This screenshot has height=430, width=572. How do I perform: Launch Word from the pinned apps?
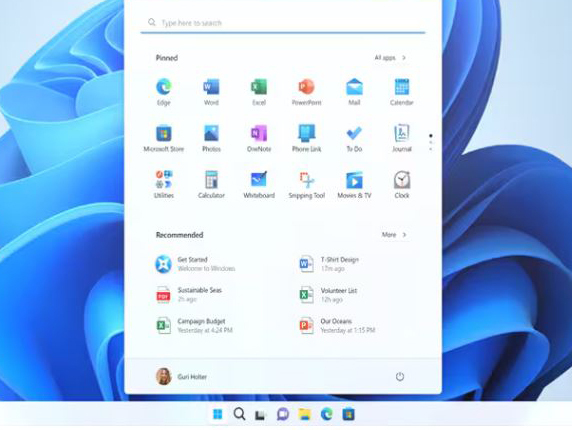click(211, 92)
